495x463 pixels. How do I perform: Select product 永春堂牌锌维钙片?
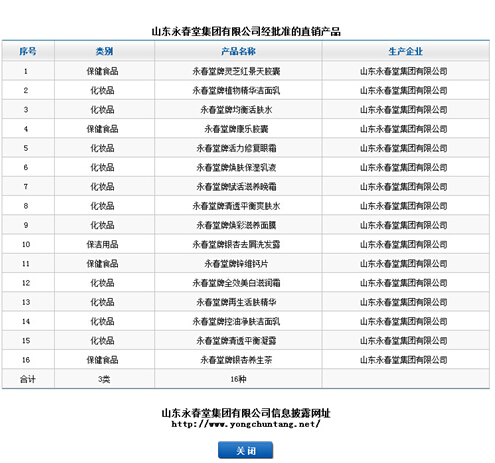(236, 264)
